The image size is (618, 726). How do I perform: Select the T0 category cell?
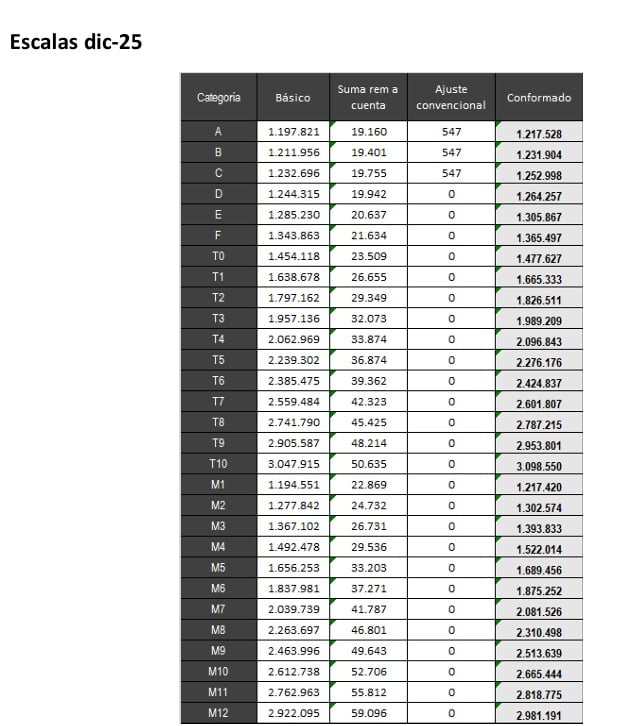pyautogui.click(x=218, y=256)
